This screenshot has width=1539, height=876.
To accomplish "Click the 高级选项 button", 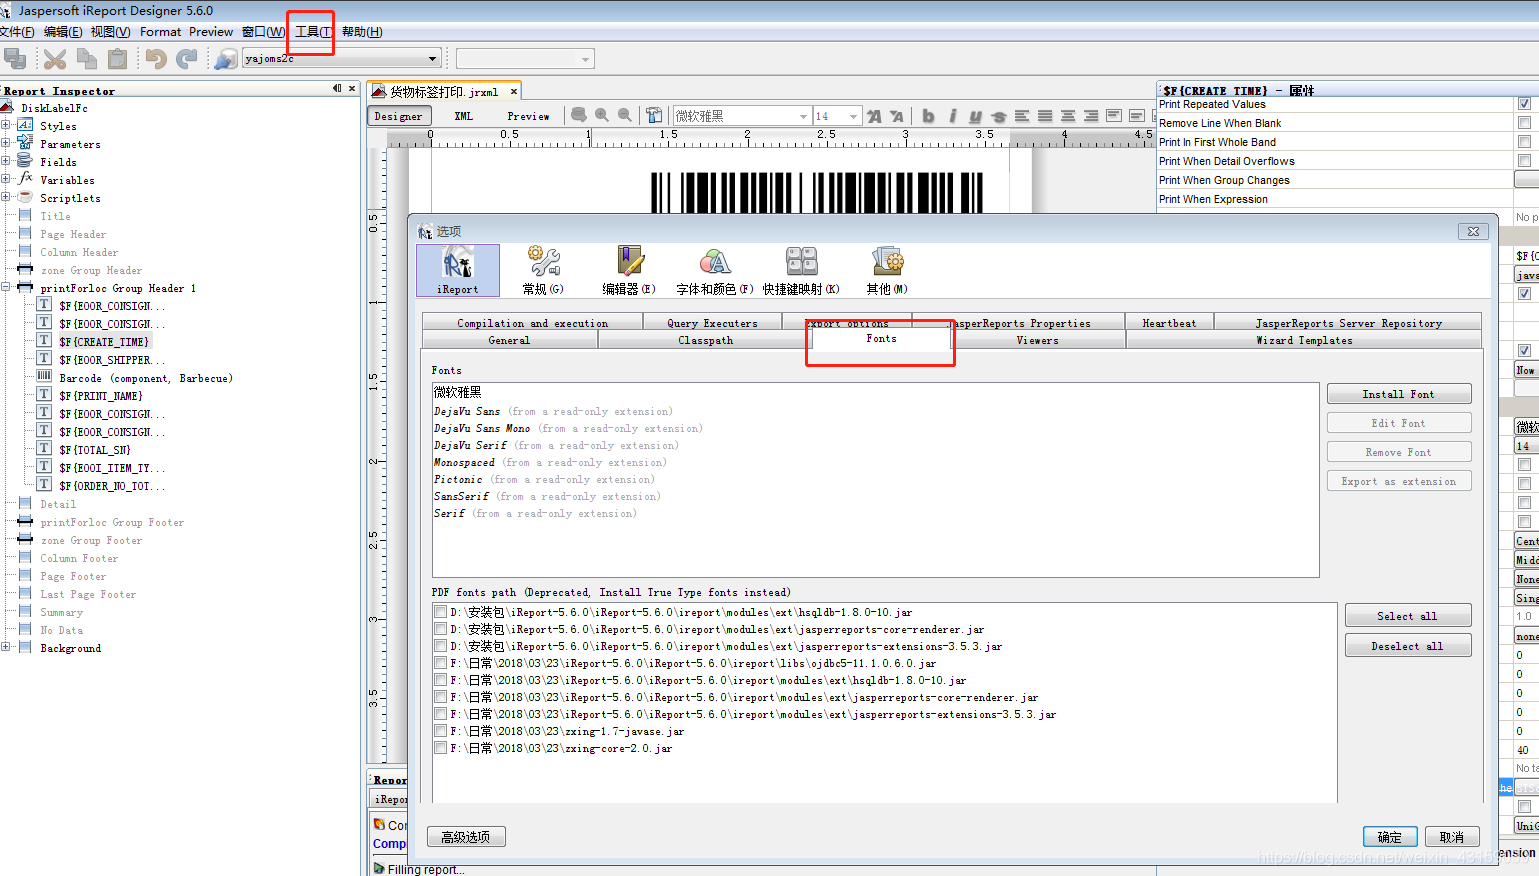I will tap(466, 837).
